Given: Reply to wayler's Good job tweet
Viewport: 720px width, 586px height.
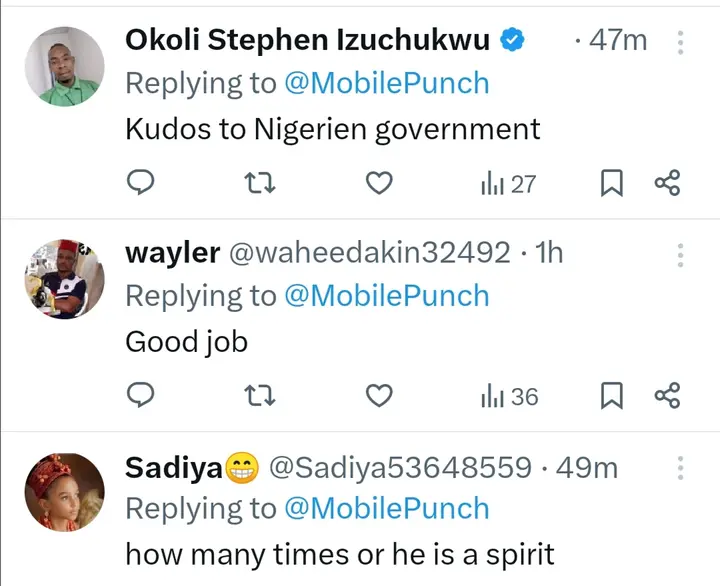Looking at the screenshot, I should [x=142, y=397].
